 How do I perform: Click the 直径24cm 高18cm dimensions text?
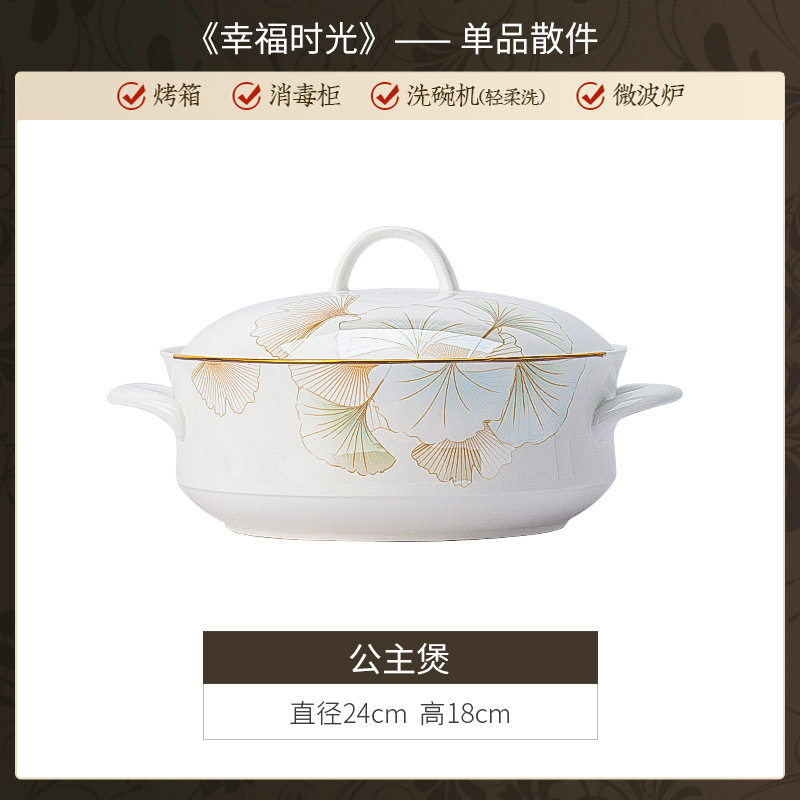pos(400,713)
